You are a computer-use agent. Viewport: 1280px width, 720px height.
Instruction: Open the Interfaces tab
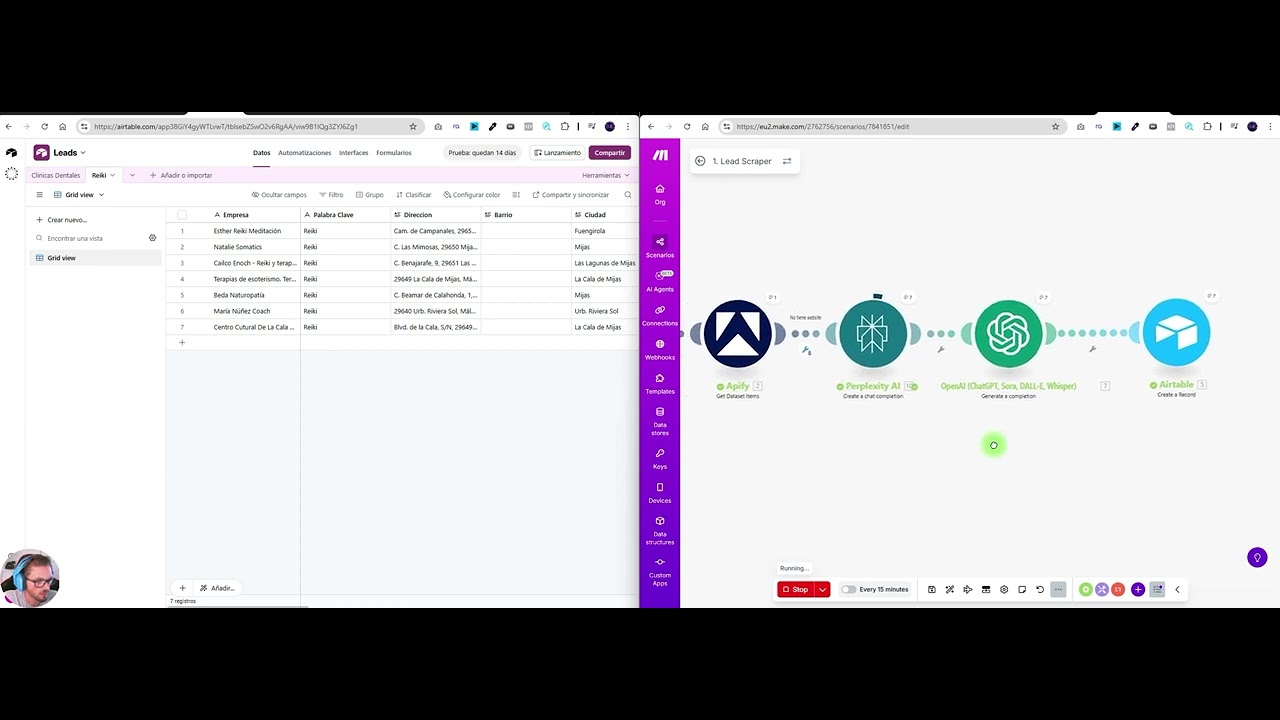click(354, 153)
